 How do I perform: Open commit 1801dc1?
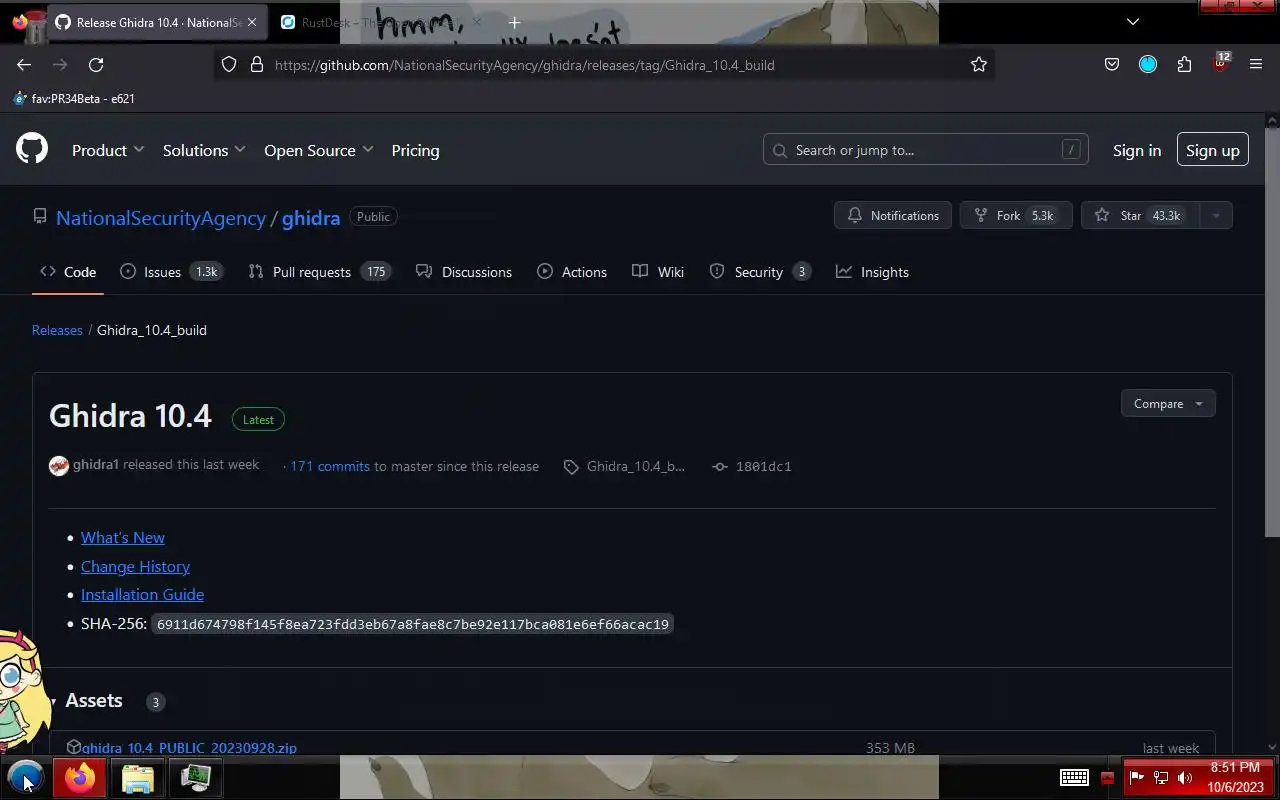click(752, 466)
